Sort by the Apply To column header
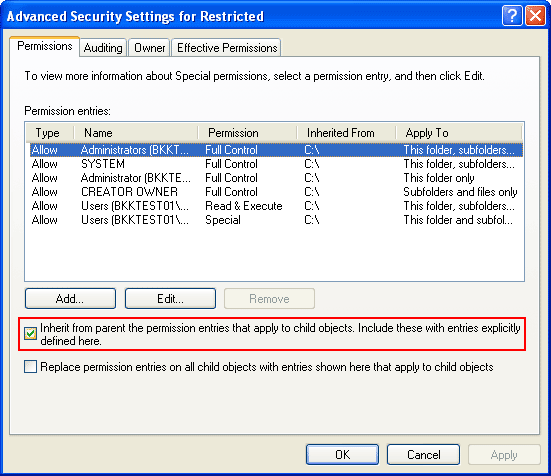 coord(459,133)
